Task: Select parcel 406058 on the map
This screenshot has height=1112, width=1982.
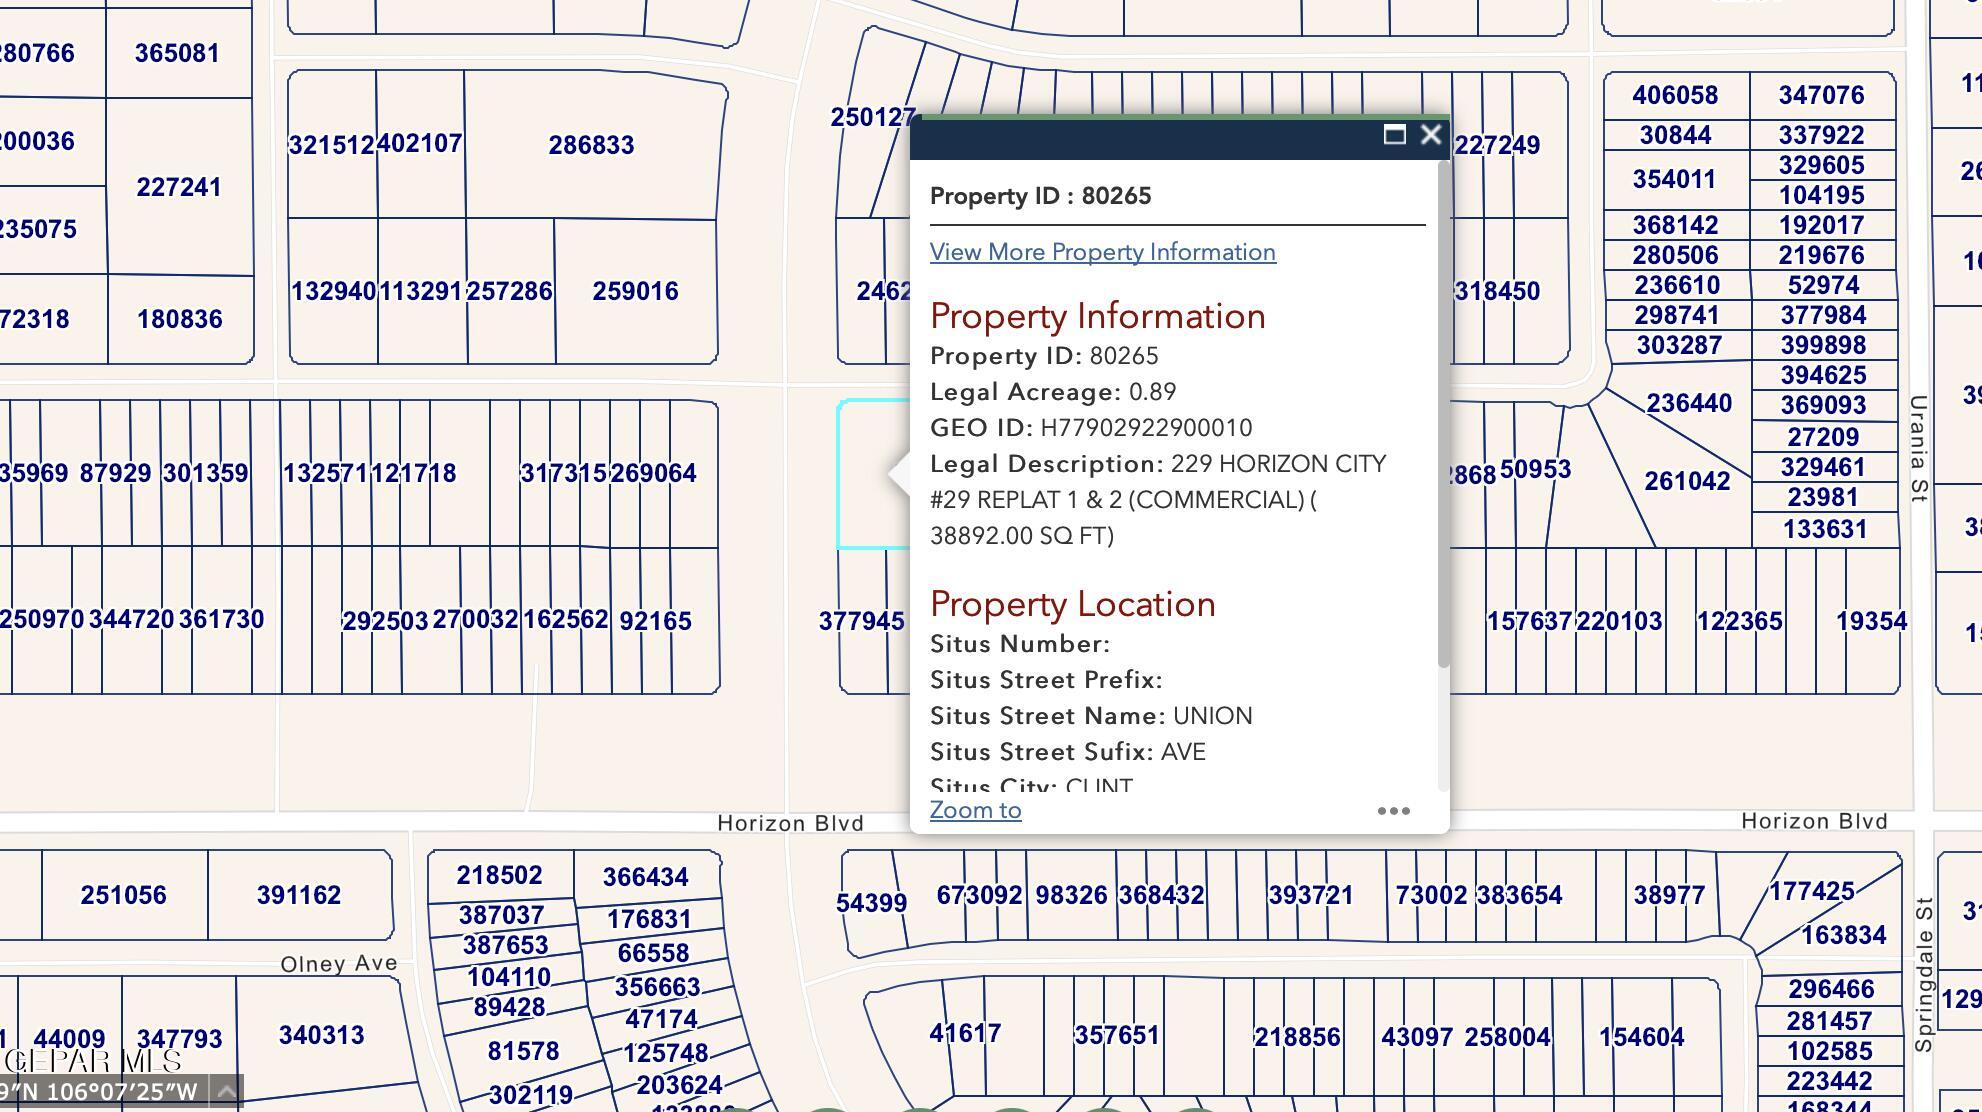Action: point(1675,96)
